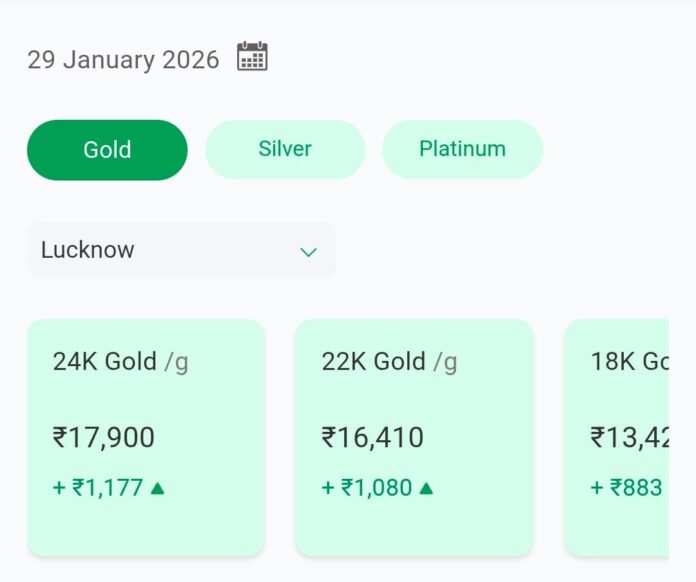Image resolution: width=696 pixels, height=582 pixels.
Task: Select the Gold tab
Action: [107, 150]
